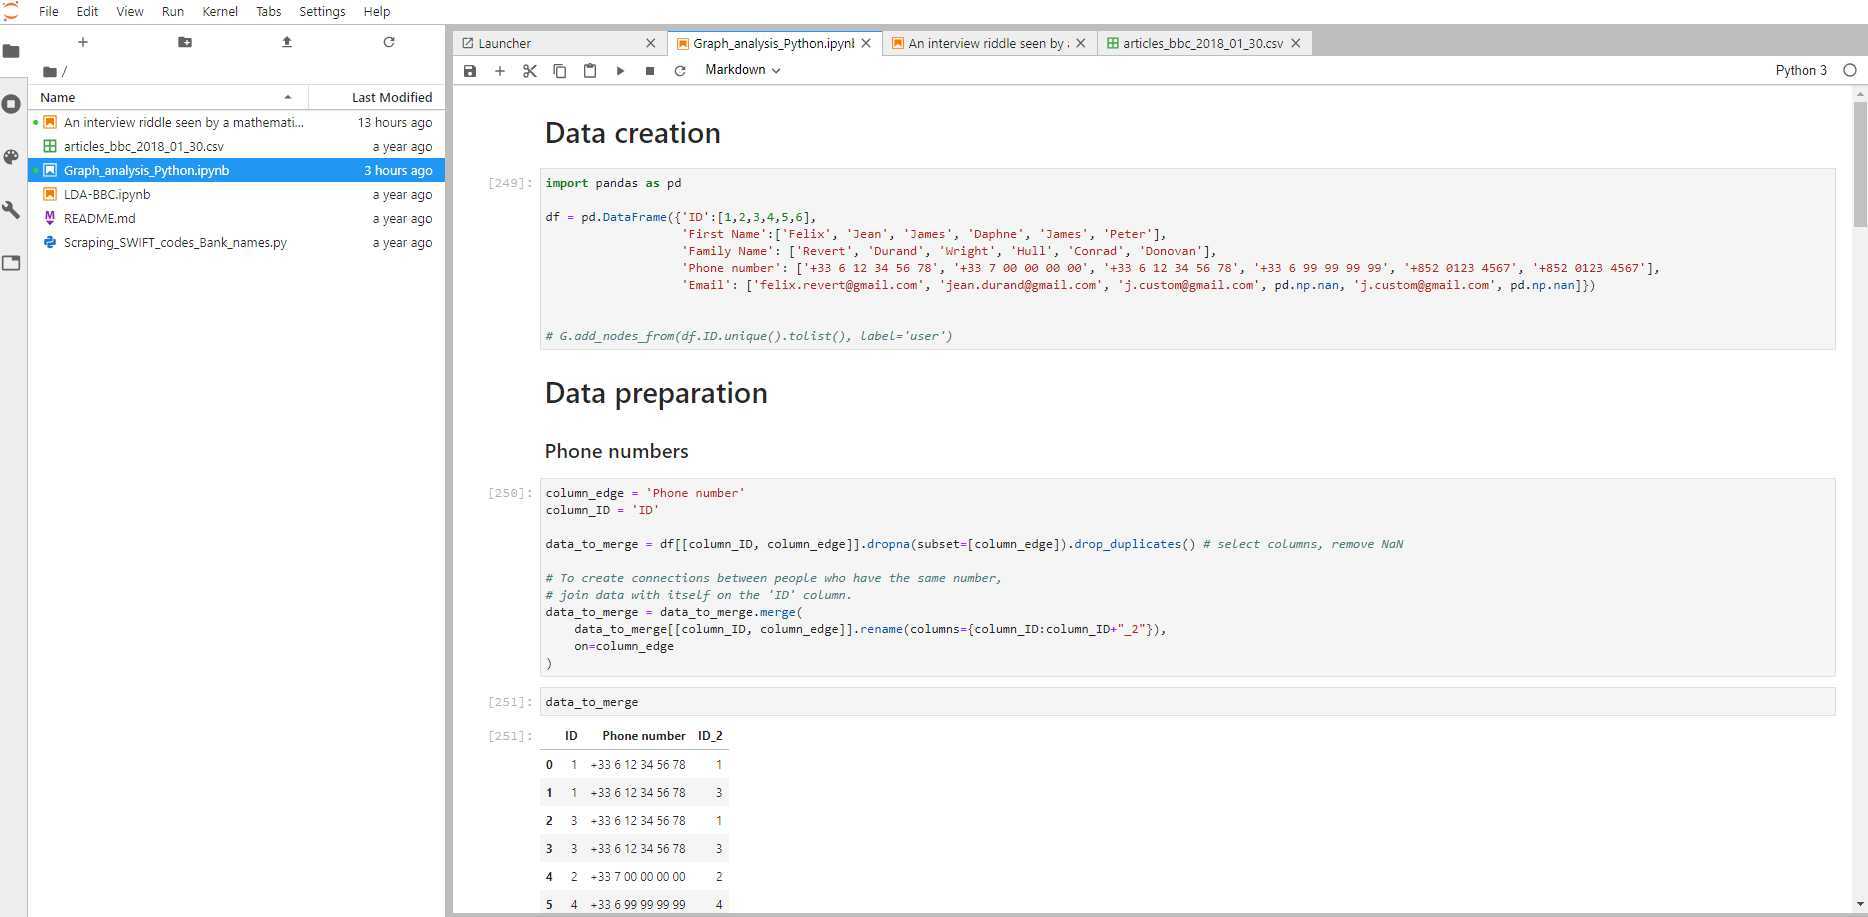Select articles_bbc_2018_01_30.csv in file list
The image size is (1868, 917).
click(237, 146)
